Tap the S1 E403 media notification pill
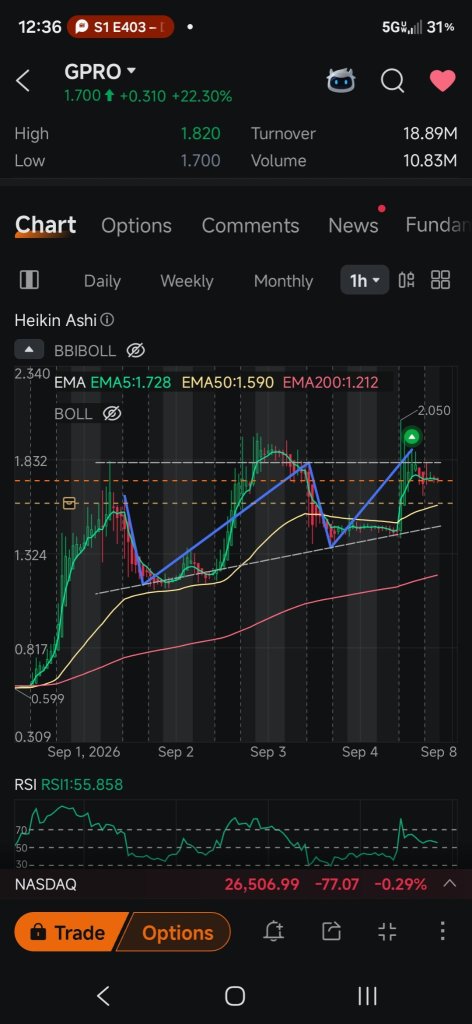 [x=120, y=27]
